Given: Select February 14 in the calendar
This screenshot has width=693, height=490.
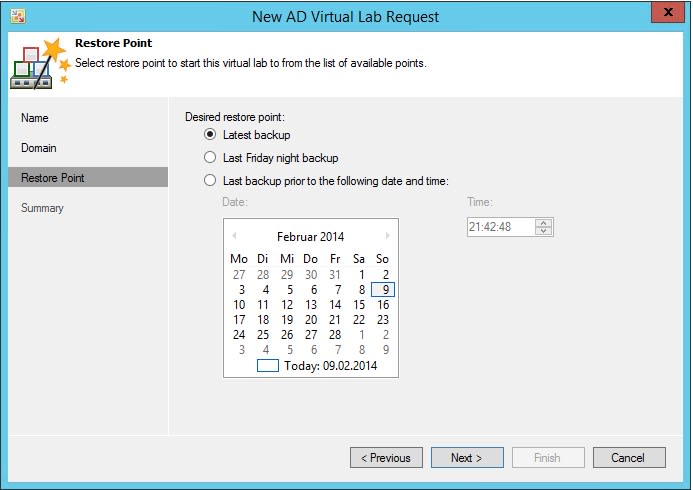Looking at the screenshot, I should click(335, 305).
